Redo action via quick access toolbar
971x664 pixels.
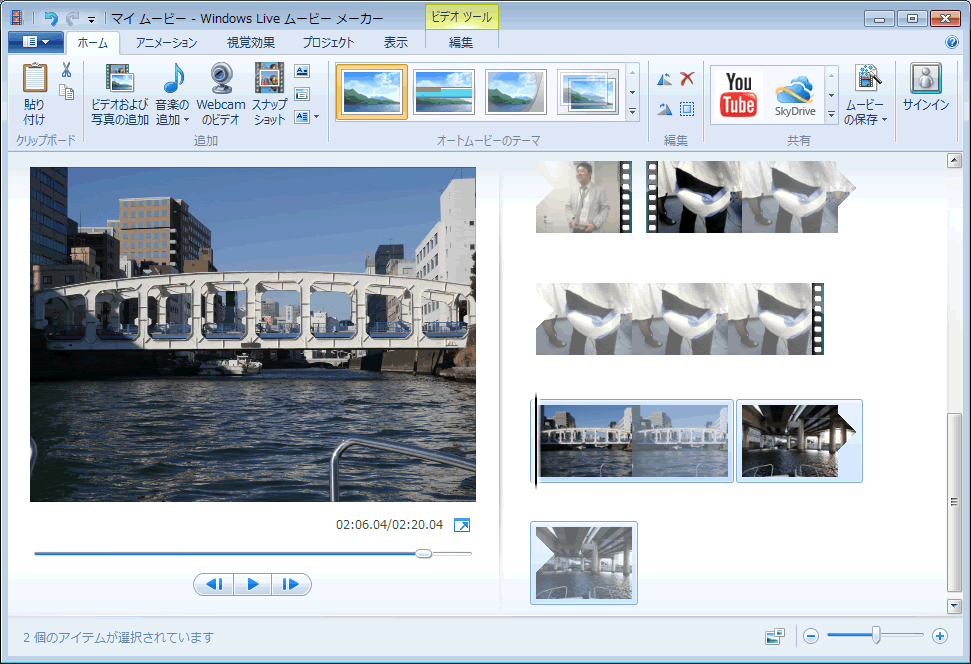[x=72, y=19]
